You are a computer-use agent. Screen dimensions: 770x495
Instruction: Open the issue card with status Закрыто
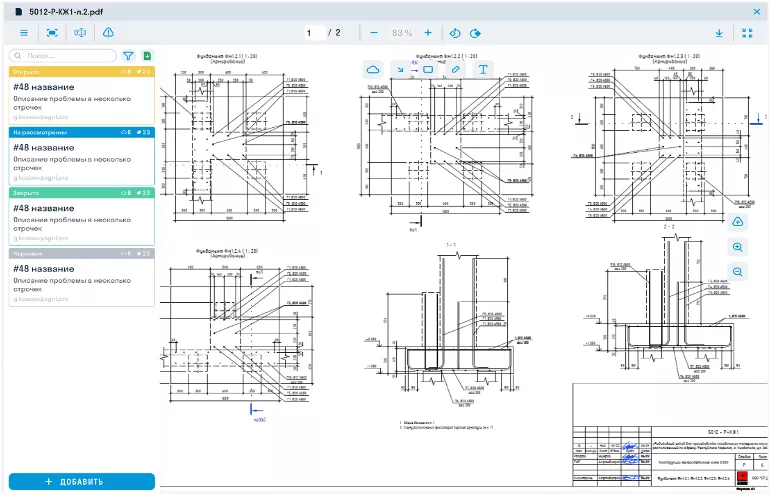click(x=82, y=217)
